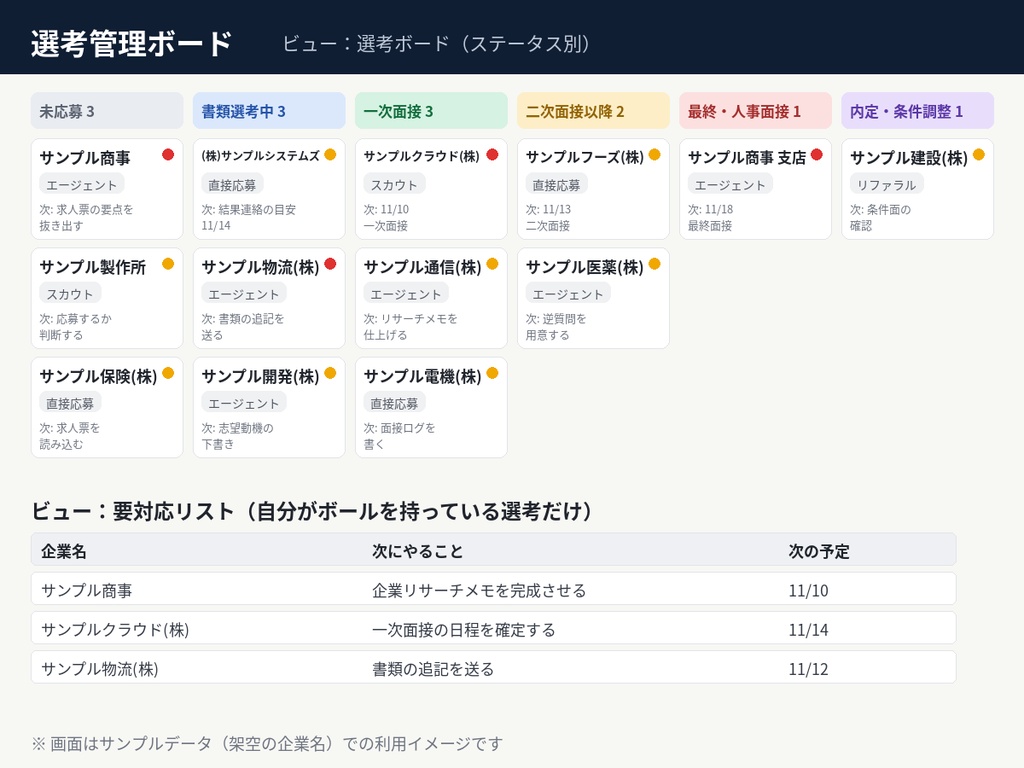The width and height of the screenshot is (1024, 768).
Task: Click the 次の予定 table column header
Action: click(x=819, y=551)
